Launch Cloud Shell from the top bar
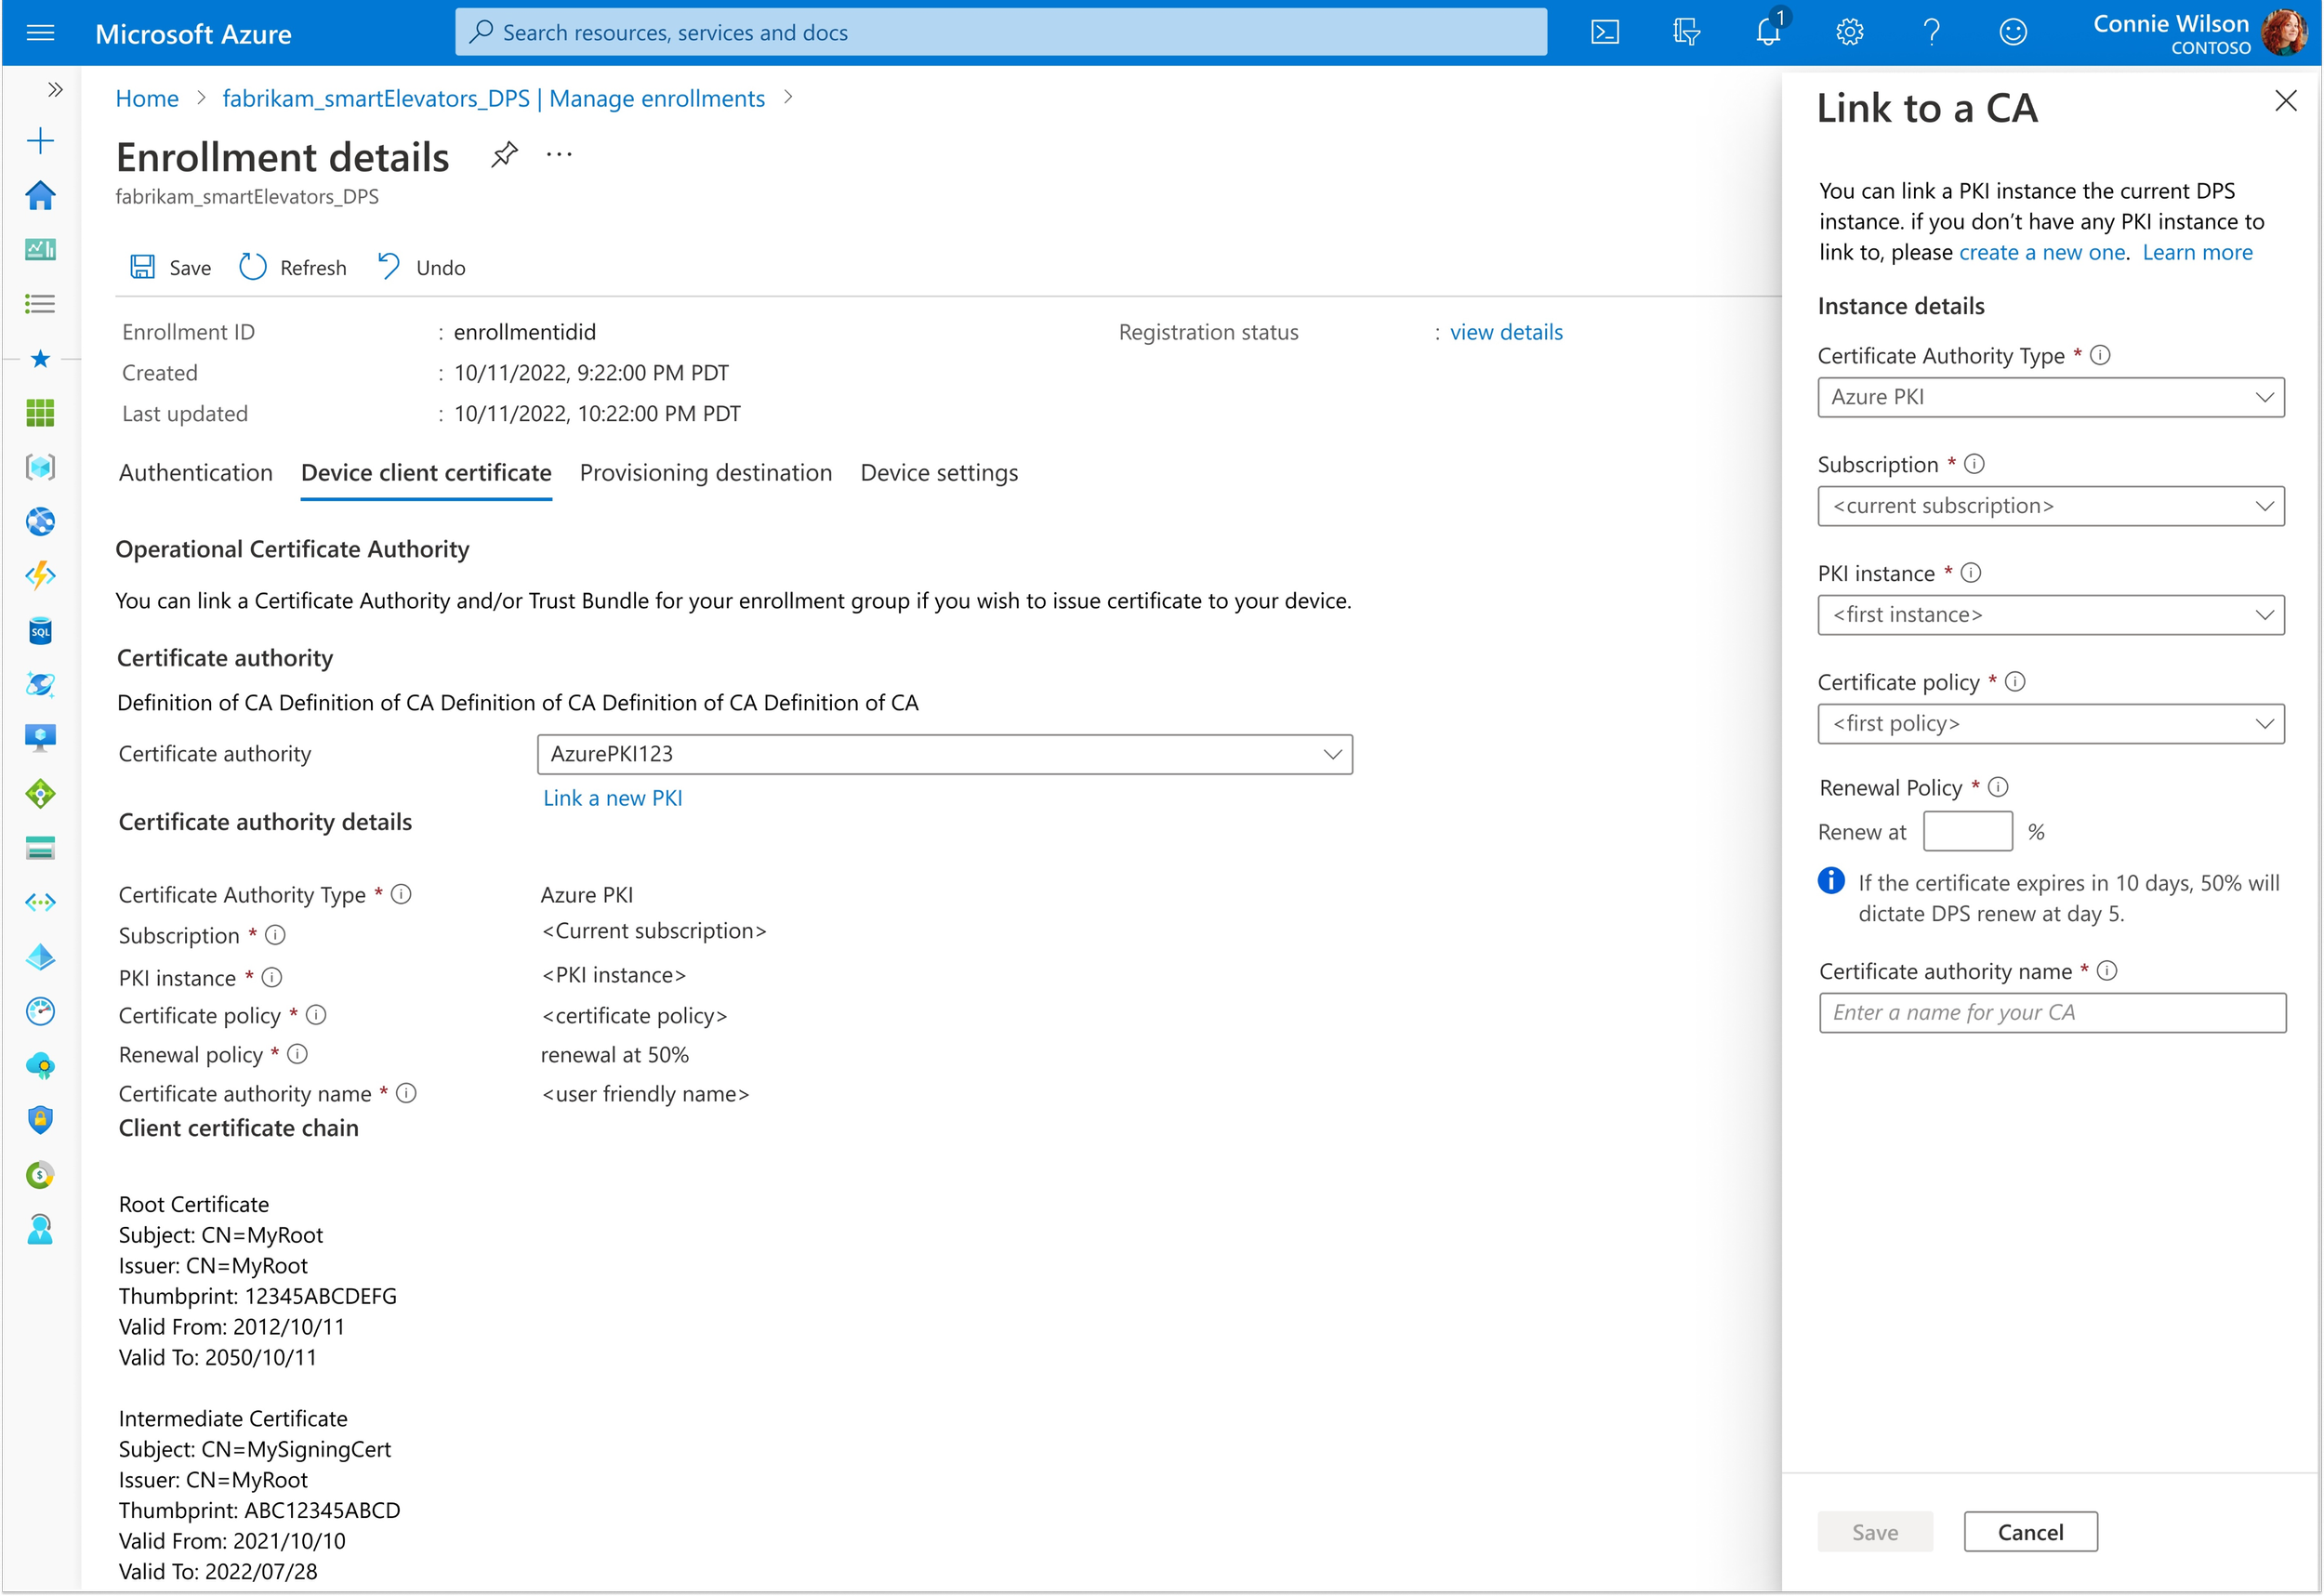This screenshot has width=2324, height=1596. click(x=1604, y=33)
